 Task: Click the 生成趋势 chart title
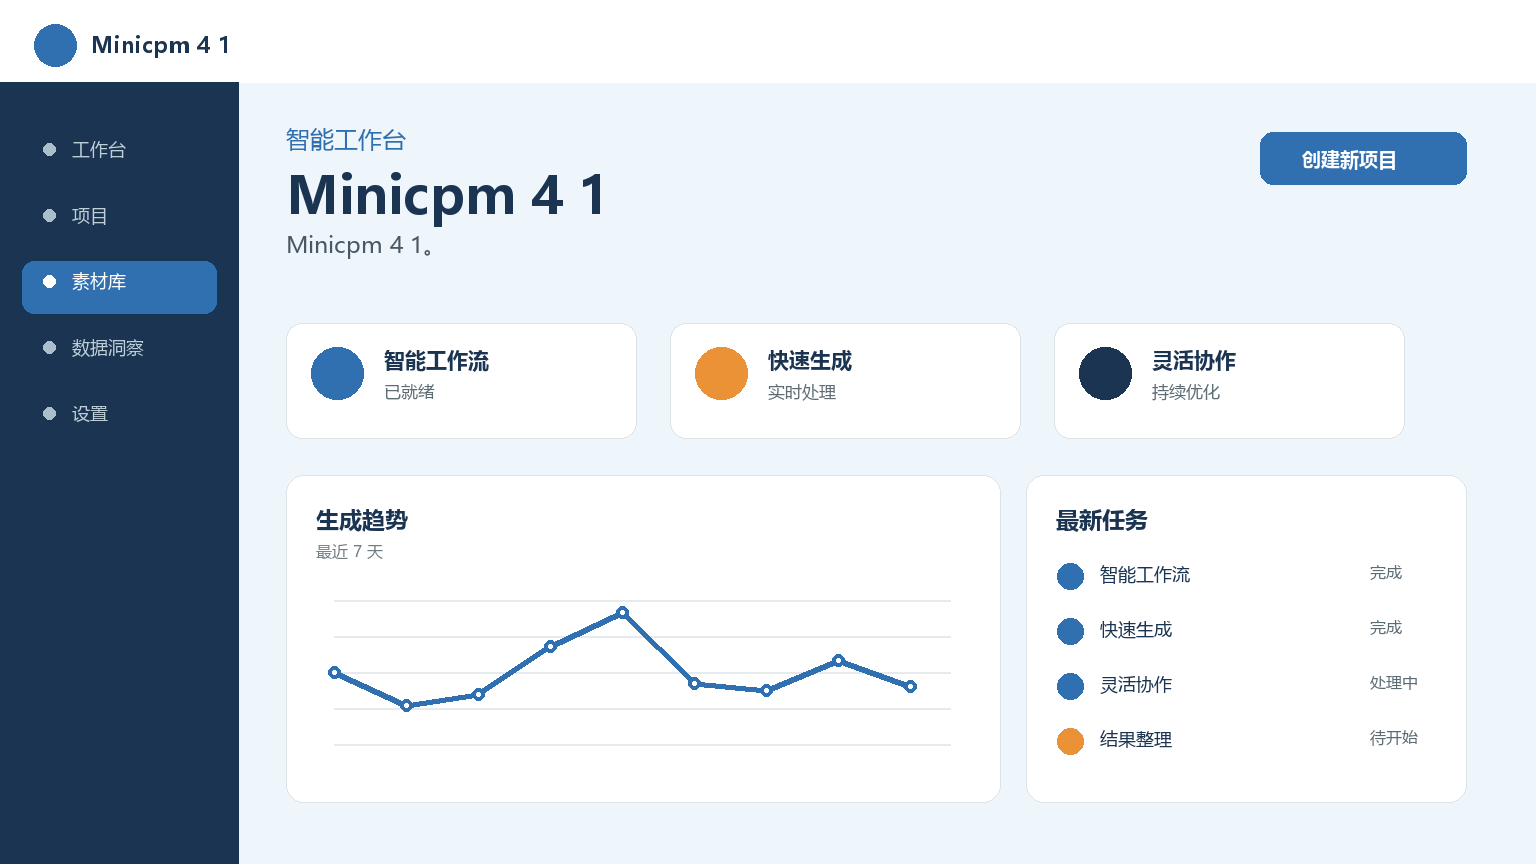(362, 520)
